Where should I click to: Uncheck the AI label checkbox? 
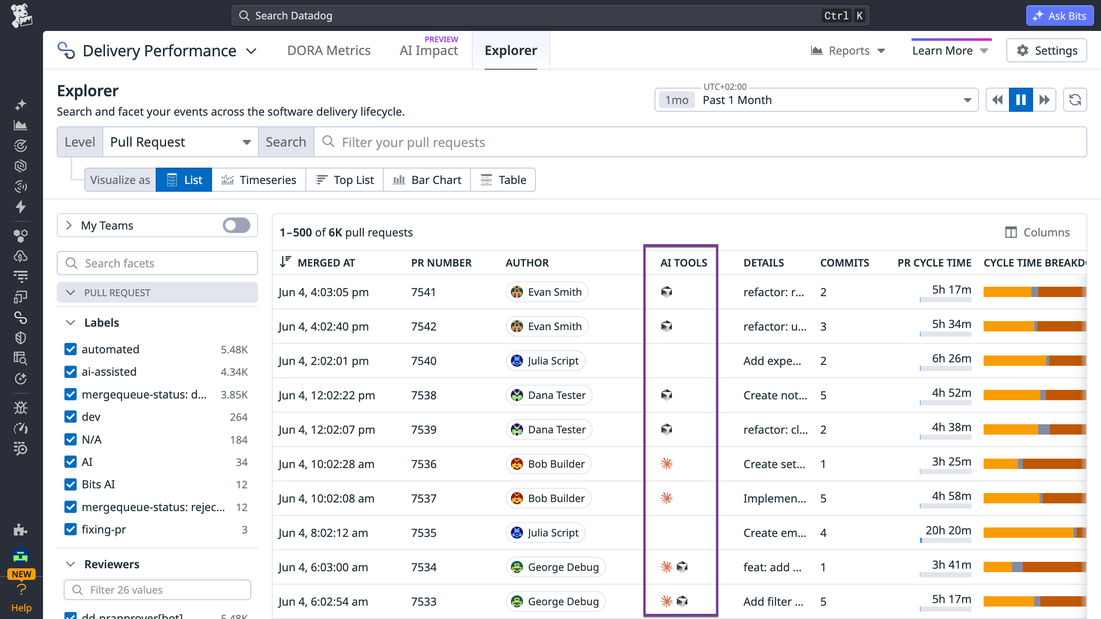coord(70,462)
